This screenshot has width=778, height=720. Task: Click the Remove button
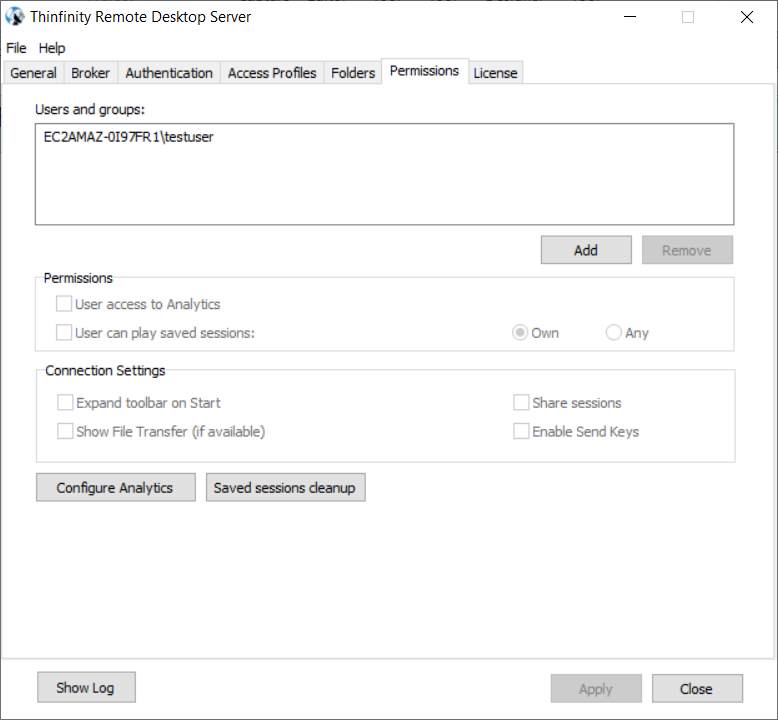click(x=687, y=250)
